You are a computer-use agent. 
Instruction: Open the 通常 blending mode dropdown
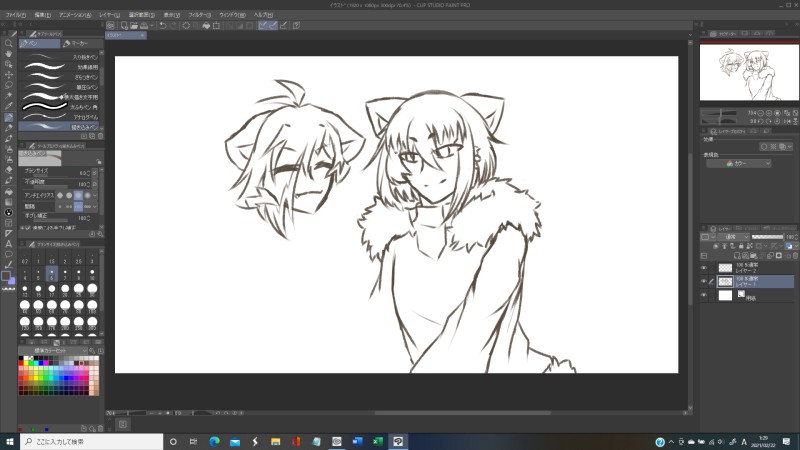pyautogui.click(x=733, y=237)
